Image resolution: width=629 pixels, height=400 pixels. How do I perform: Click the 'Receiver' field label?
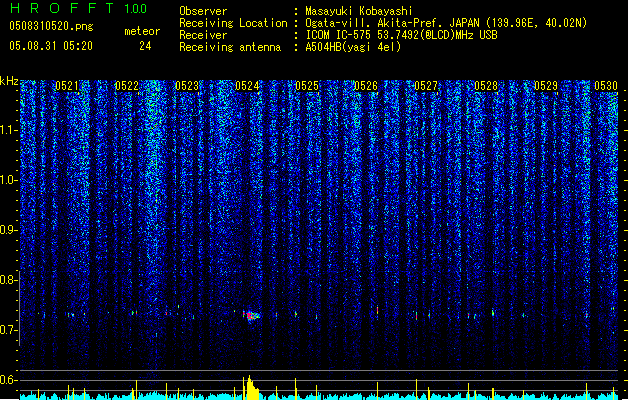click(x=203, y=35)
